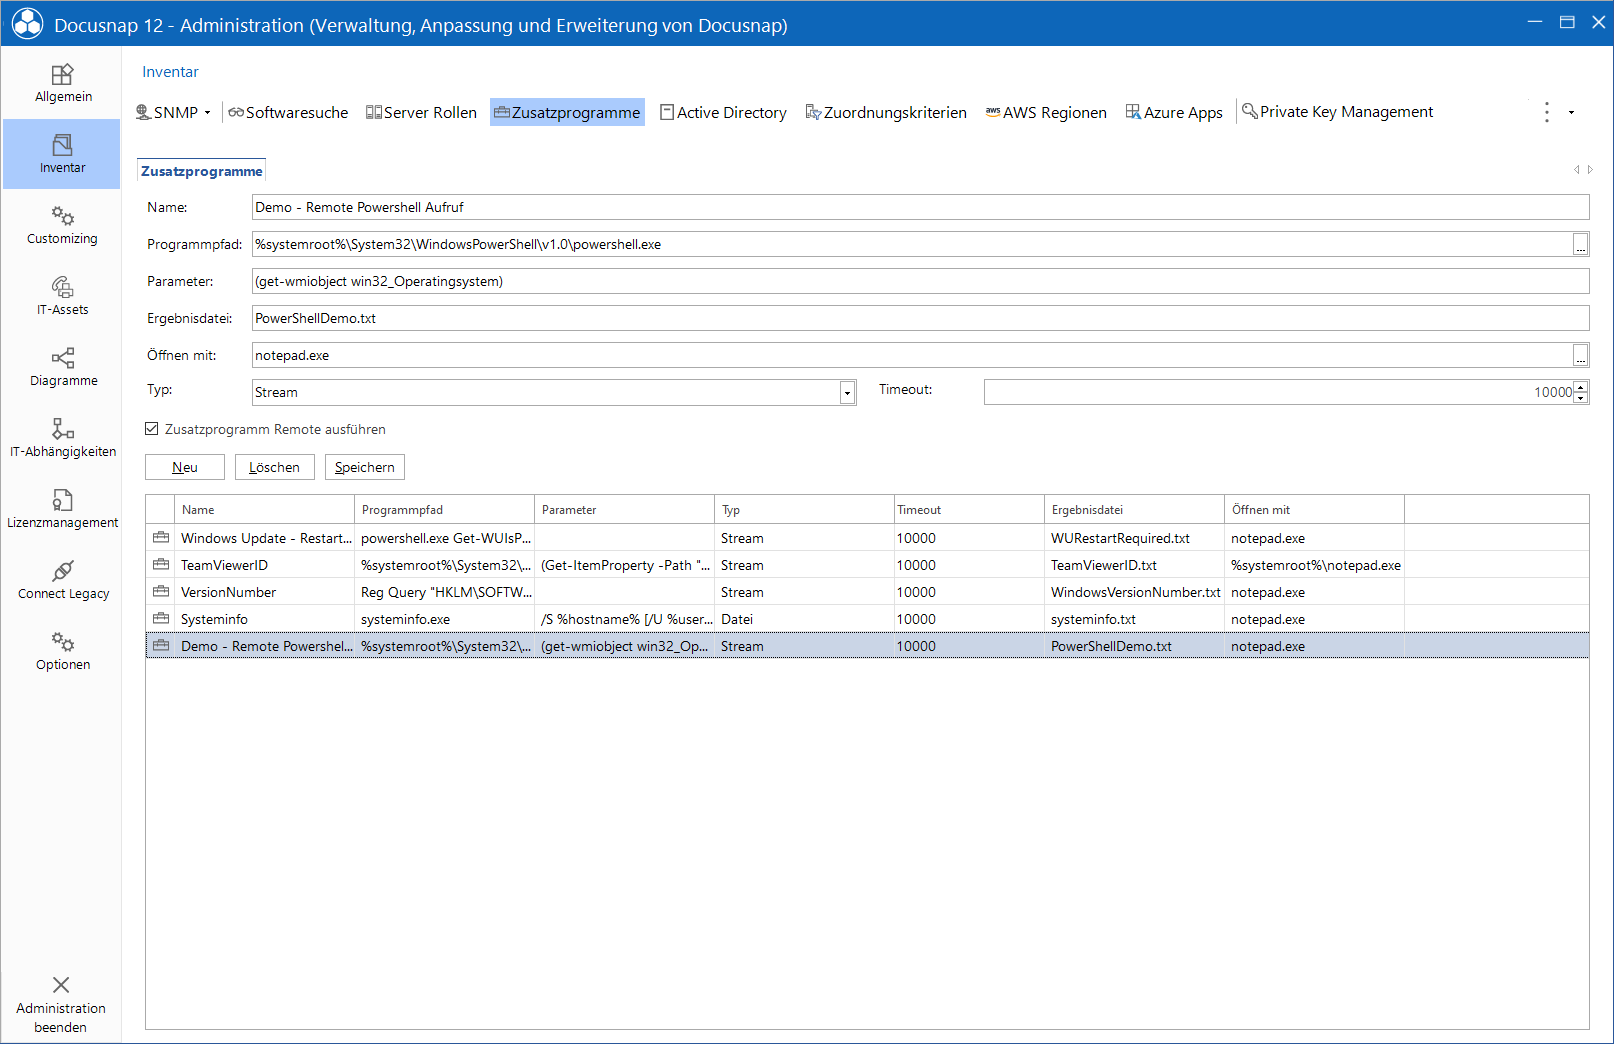Open Server Rollen toolbar item
Image resolution: width=1614 pixels, height=1044 pixels.
click(x=421, y=112)
